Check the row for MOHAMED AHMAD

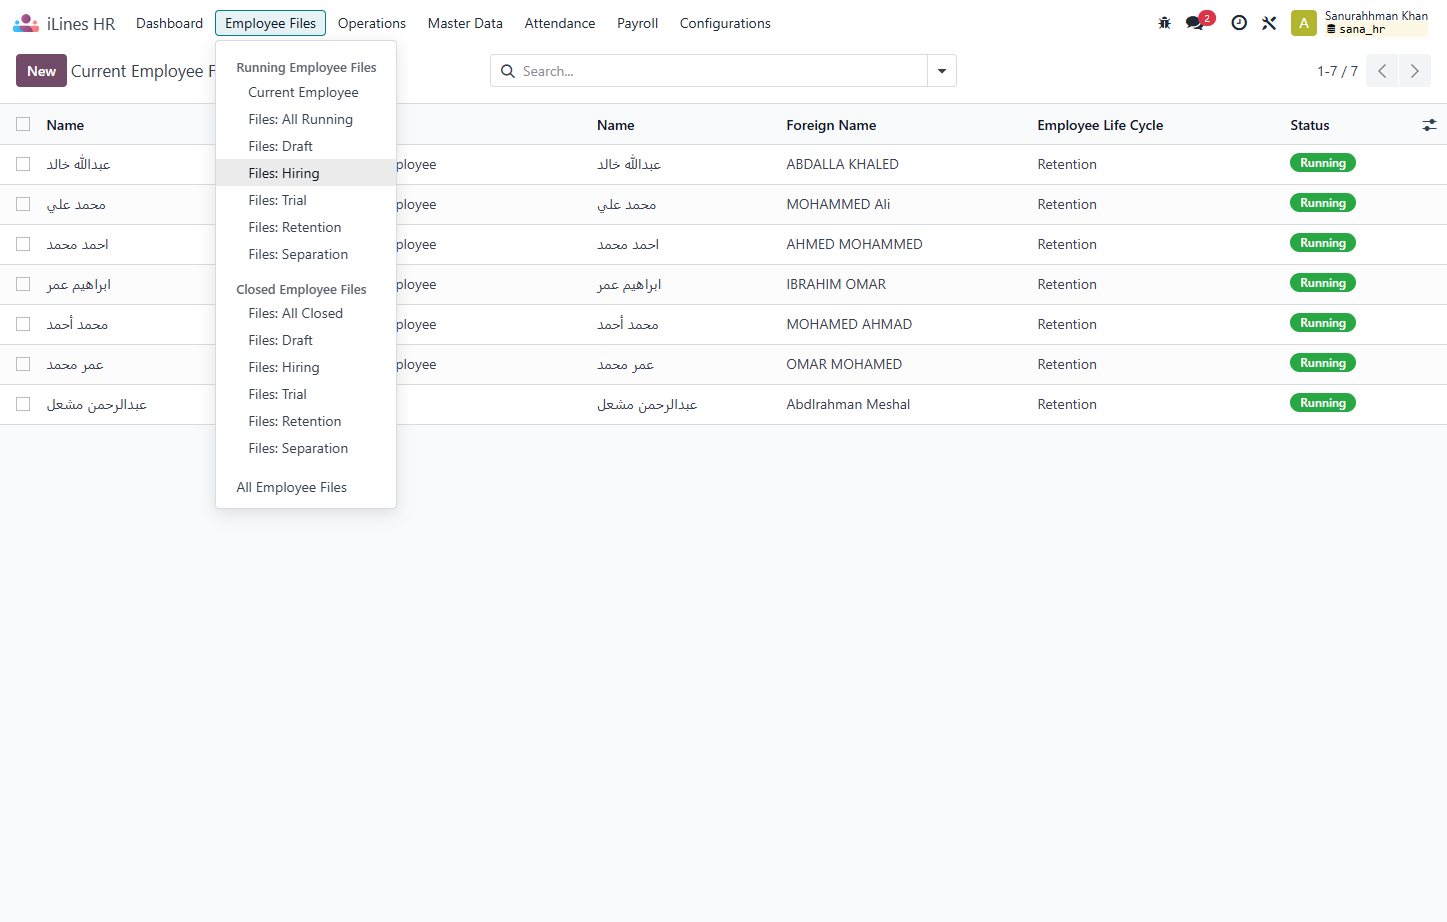pyautogui.click(x=23, y=324)
